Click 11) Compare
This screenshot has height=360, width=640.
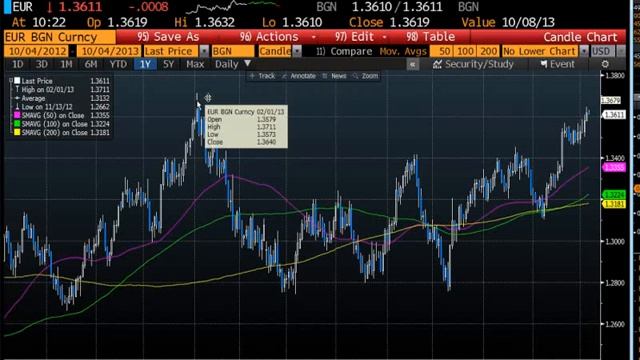[344, 51]
